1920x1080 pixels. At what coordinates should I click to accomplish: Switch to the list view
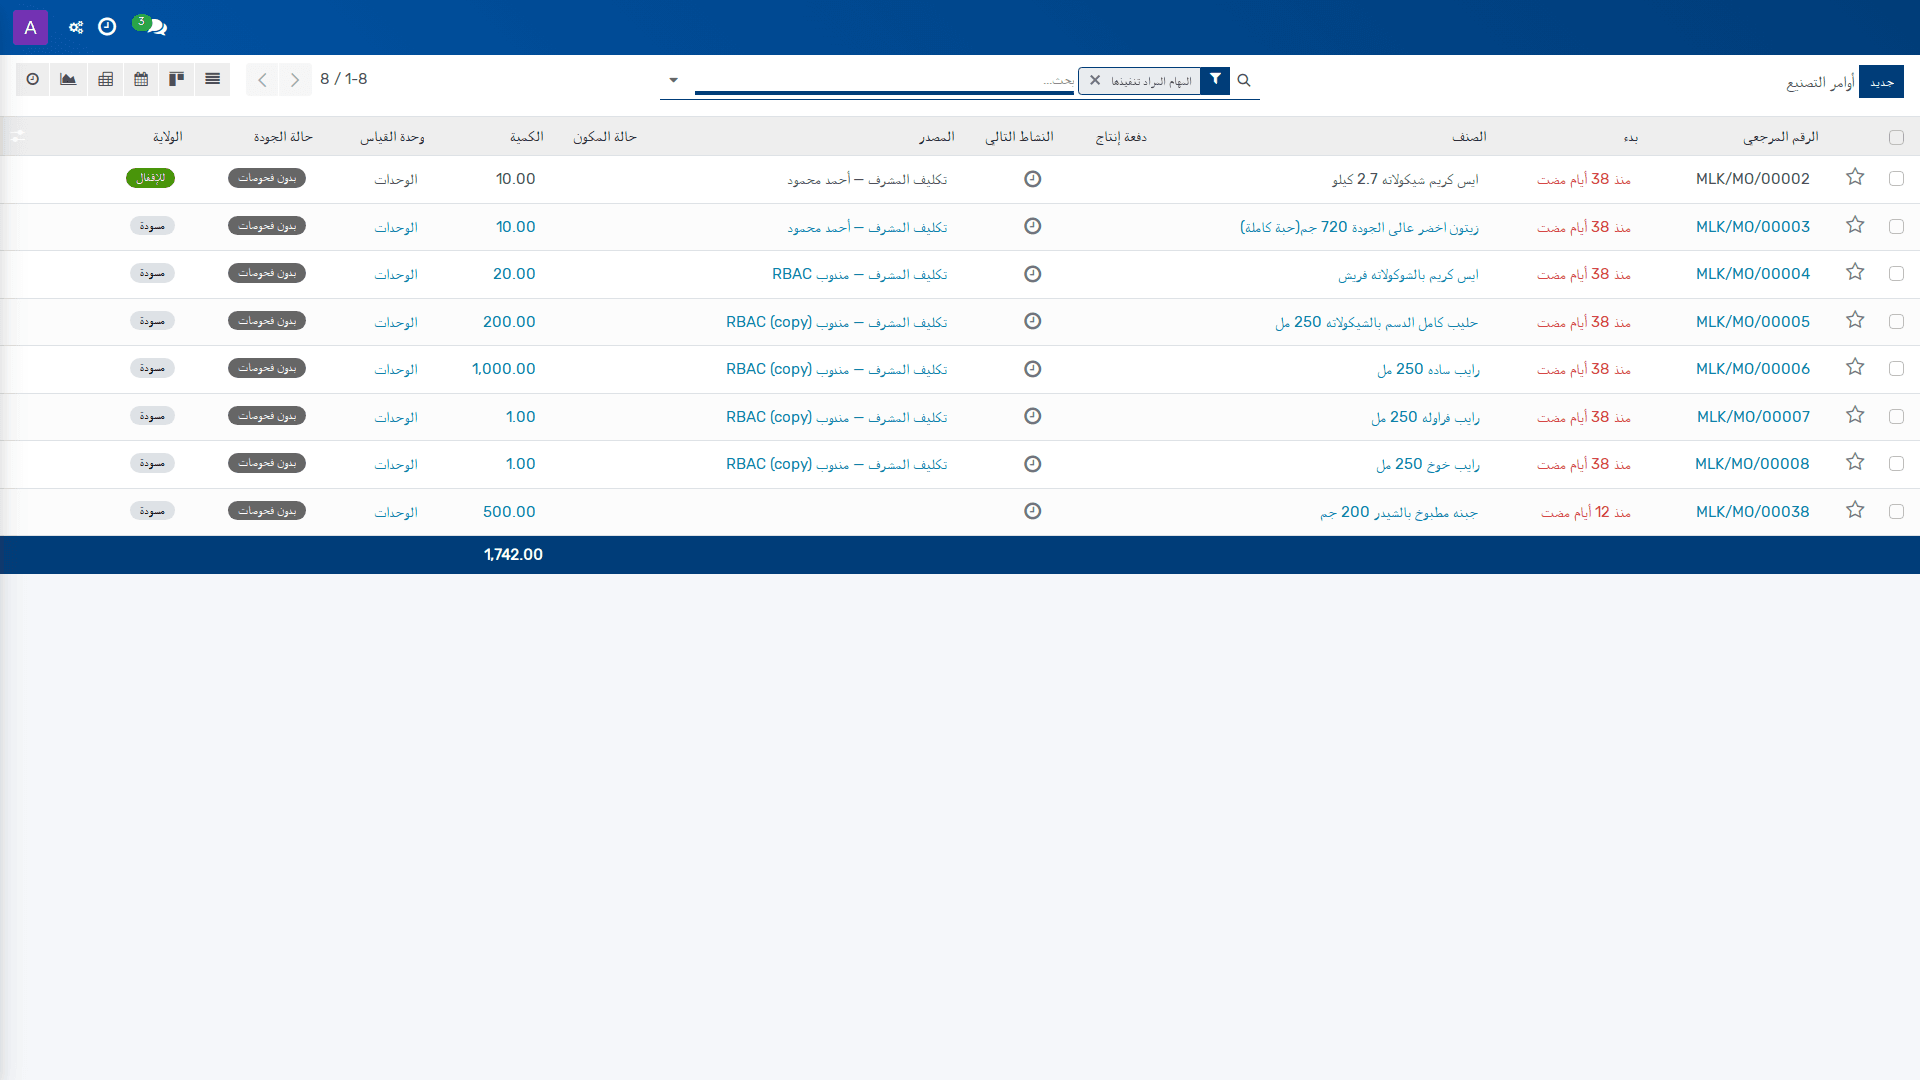point(212,79)
